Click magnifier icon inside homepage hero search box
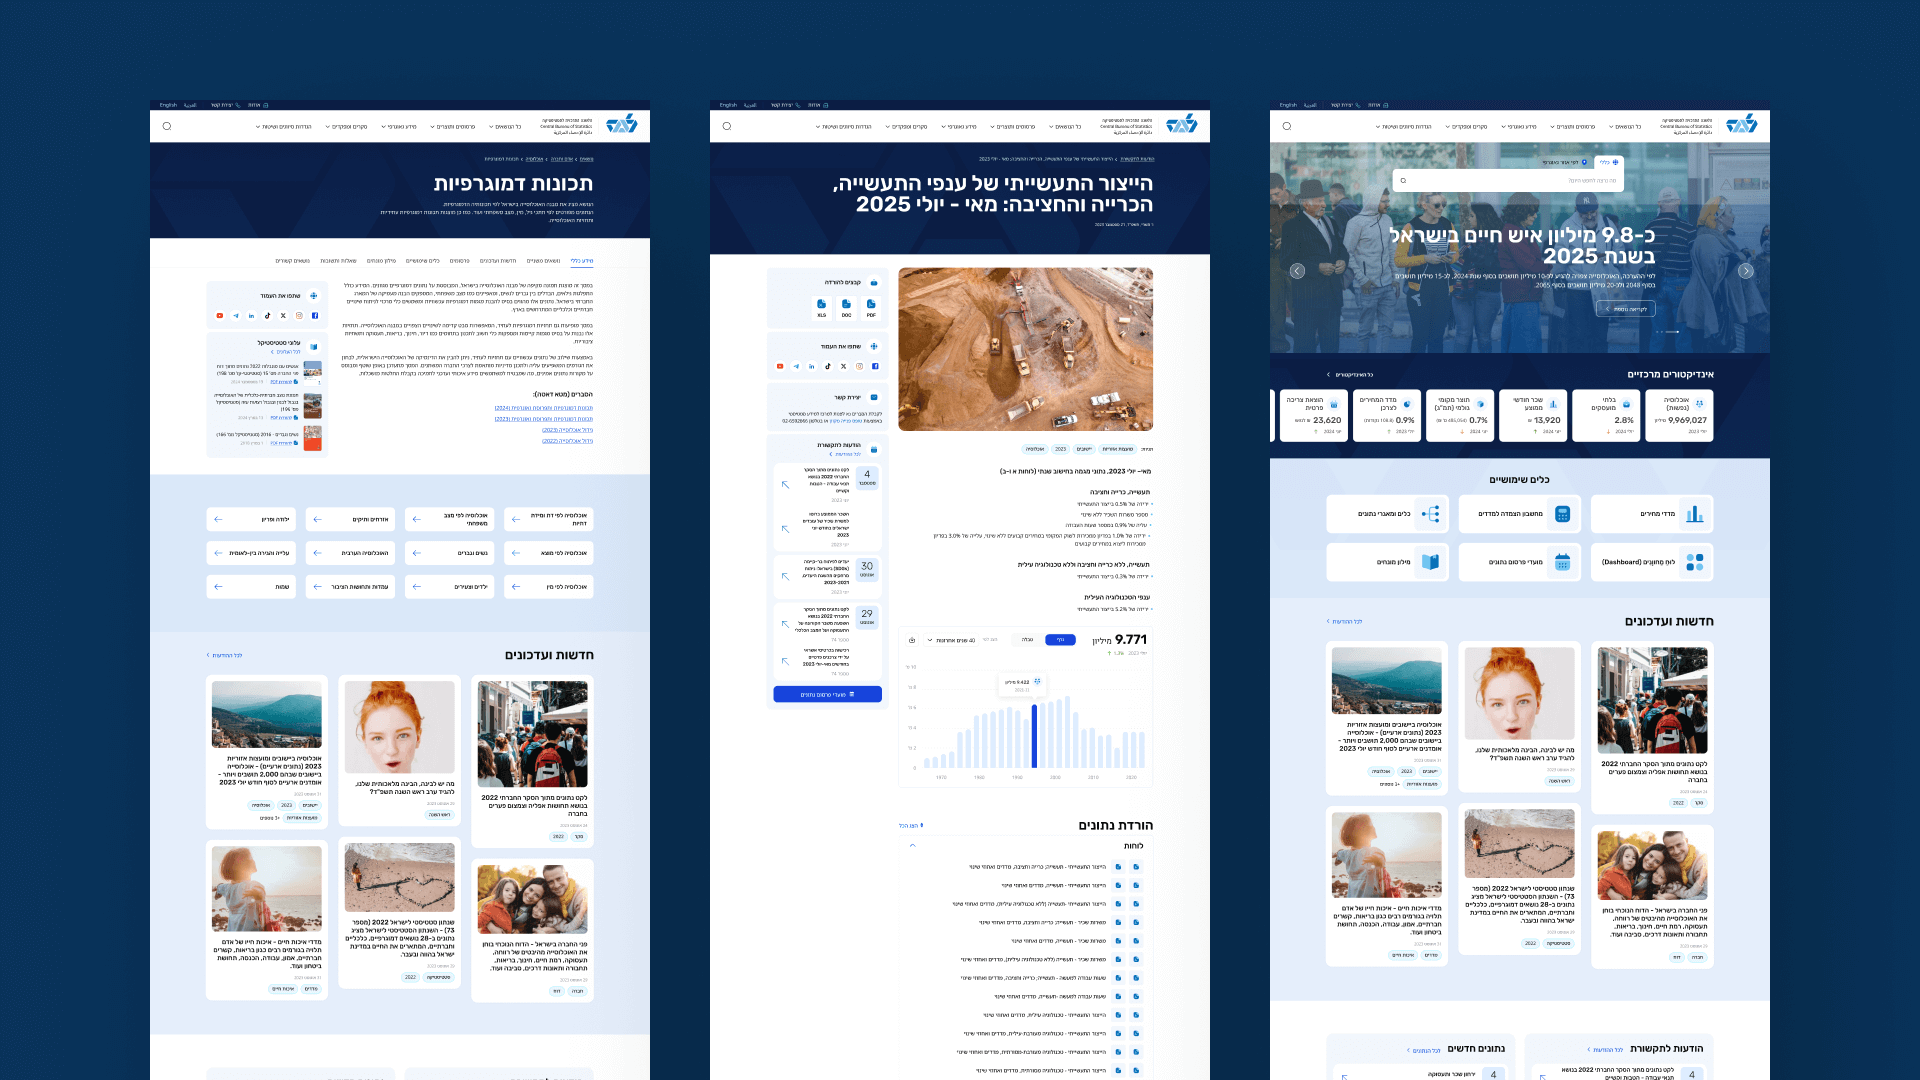The height and width of the screenshot is (1080, 1920). click(1403, 181)
